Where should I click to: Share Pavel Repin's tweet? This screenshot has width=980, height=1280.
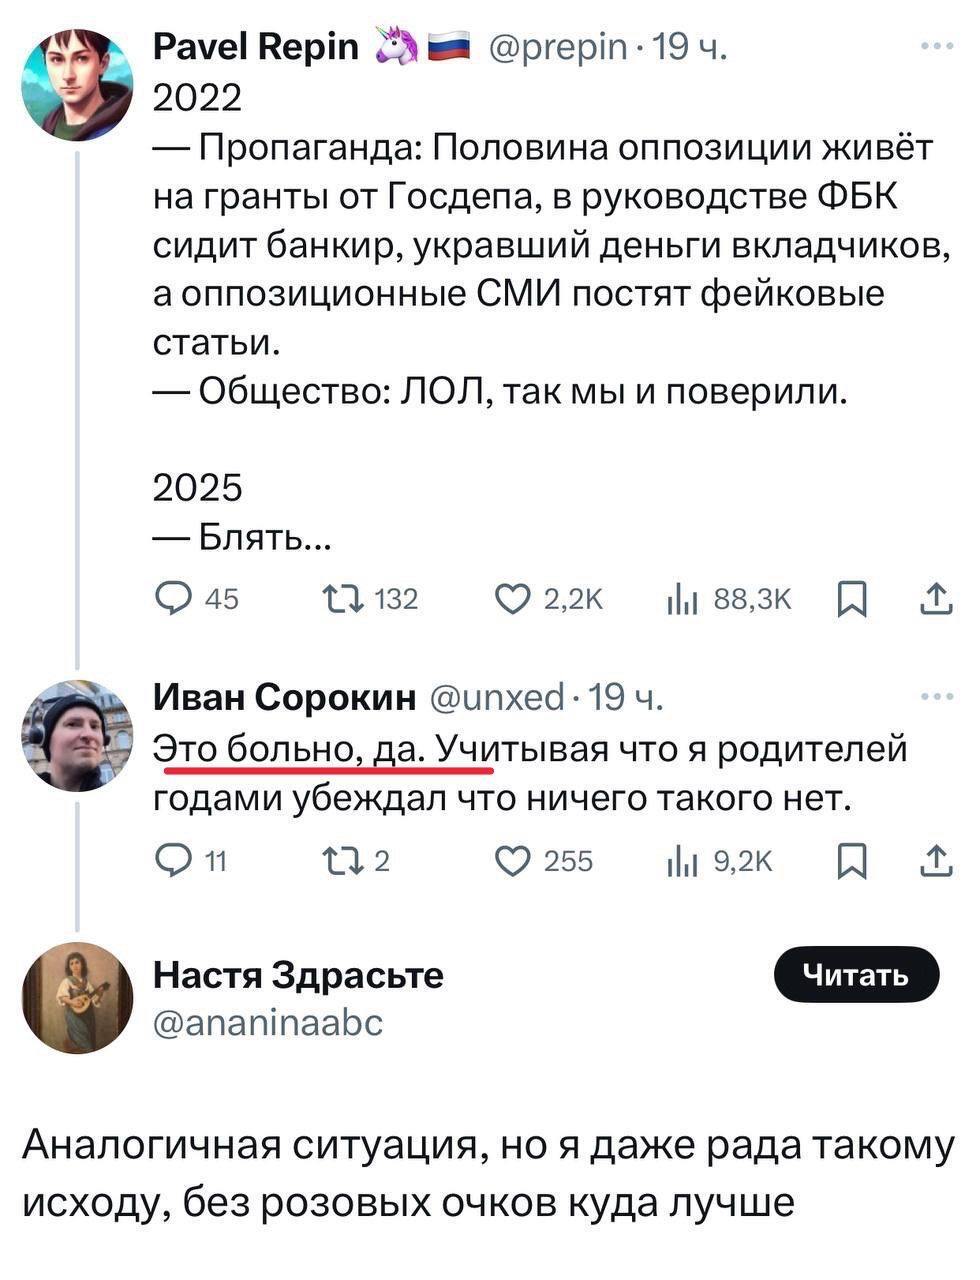tap(935, 599)
